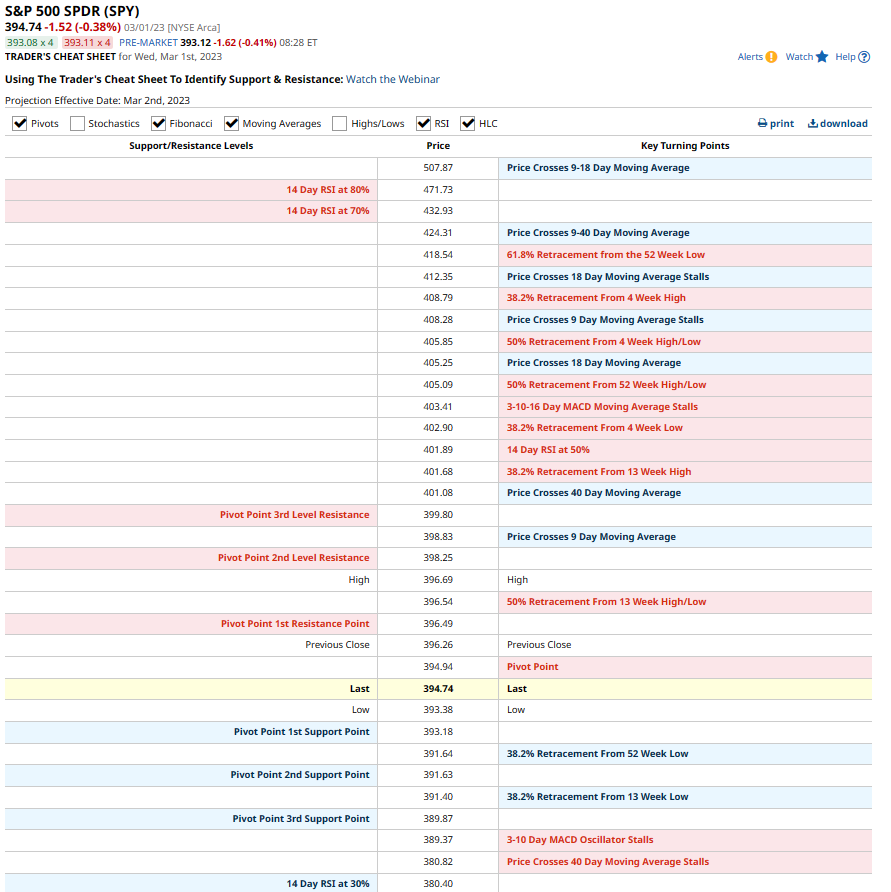This screenshot has width=891, height=892.
Task: Click 38.2% Retracement From 4 Week High
Action: click(x=596, y=298)
